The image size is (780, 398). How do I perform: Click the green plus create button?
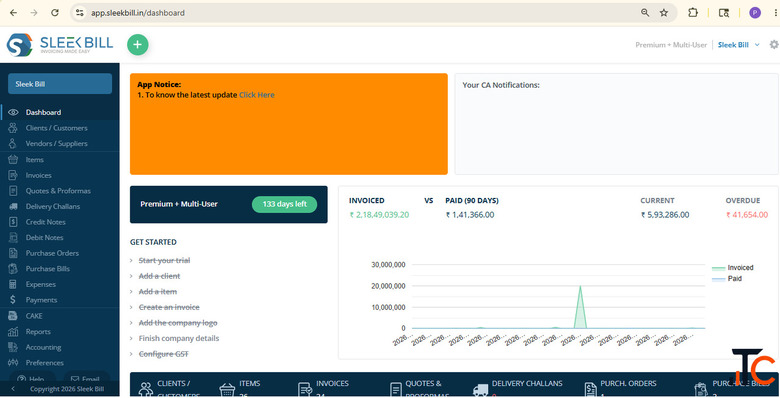(x=138, y=45)
